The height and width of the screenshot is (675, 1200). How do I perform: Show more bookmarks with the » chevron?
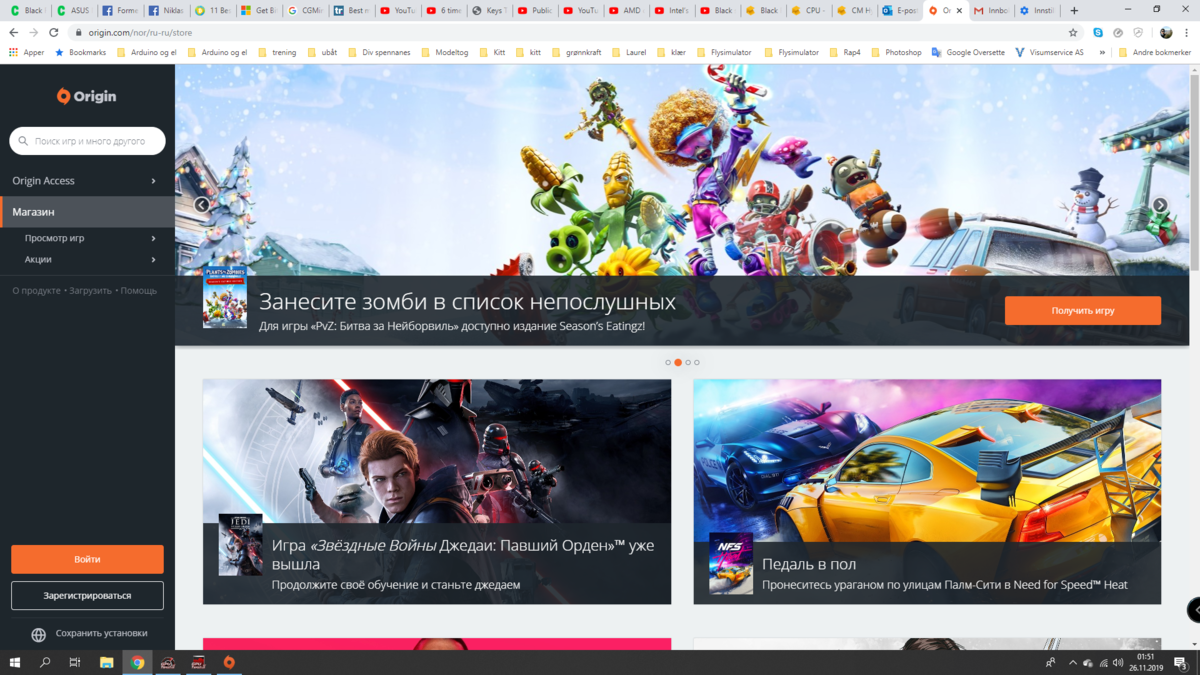click(1102, 52)
